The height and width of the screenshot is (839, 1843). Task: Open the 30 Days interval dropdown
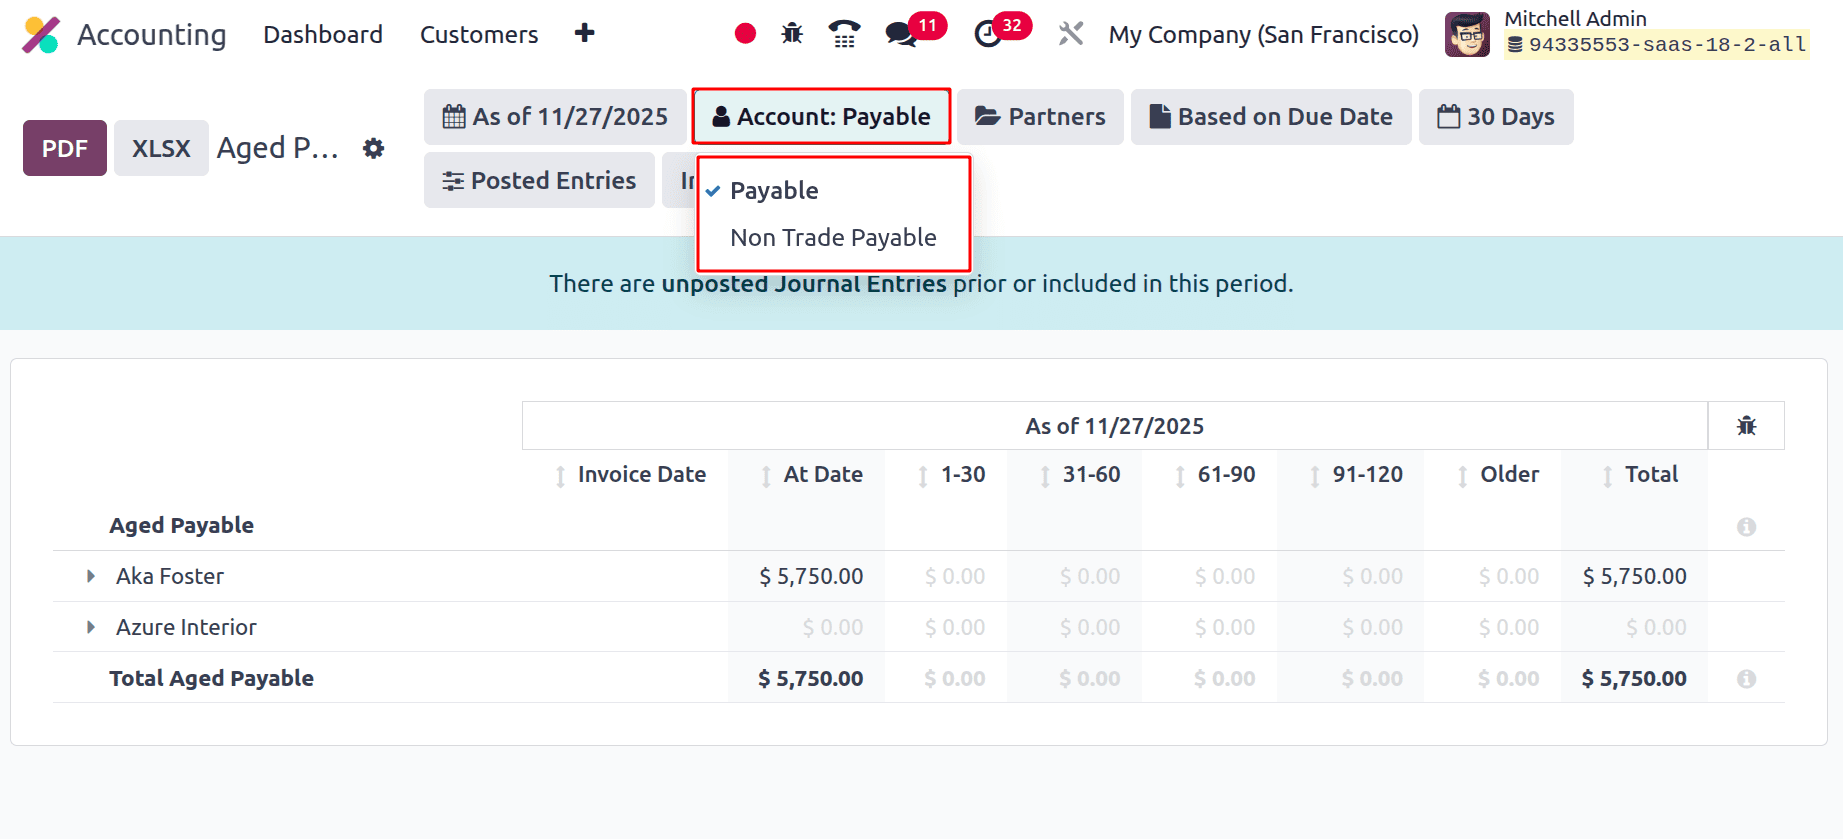[x=1496, y=117]
